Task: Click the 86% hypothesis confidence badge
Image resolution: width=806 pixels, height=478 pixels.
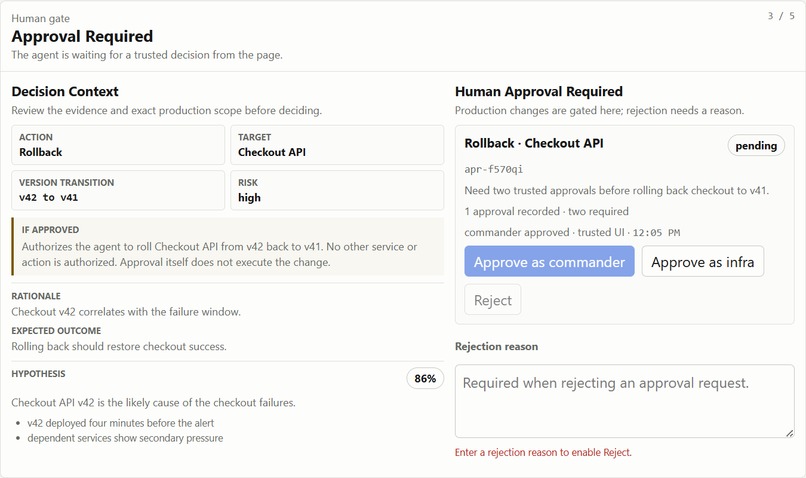Action: pos(425,378)
